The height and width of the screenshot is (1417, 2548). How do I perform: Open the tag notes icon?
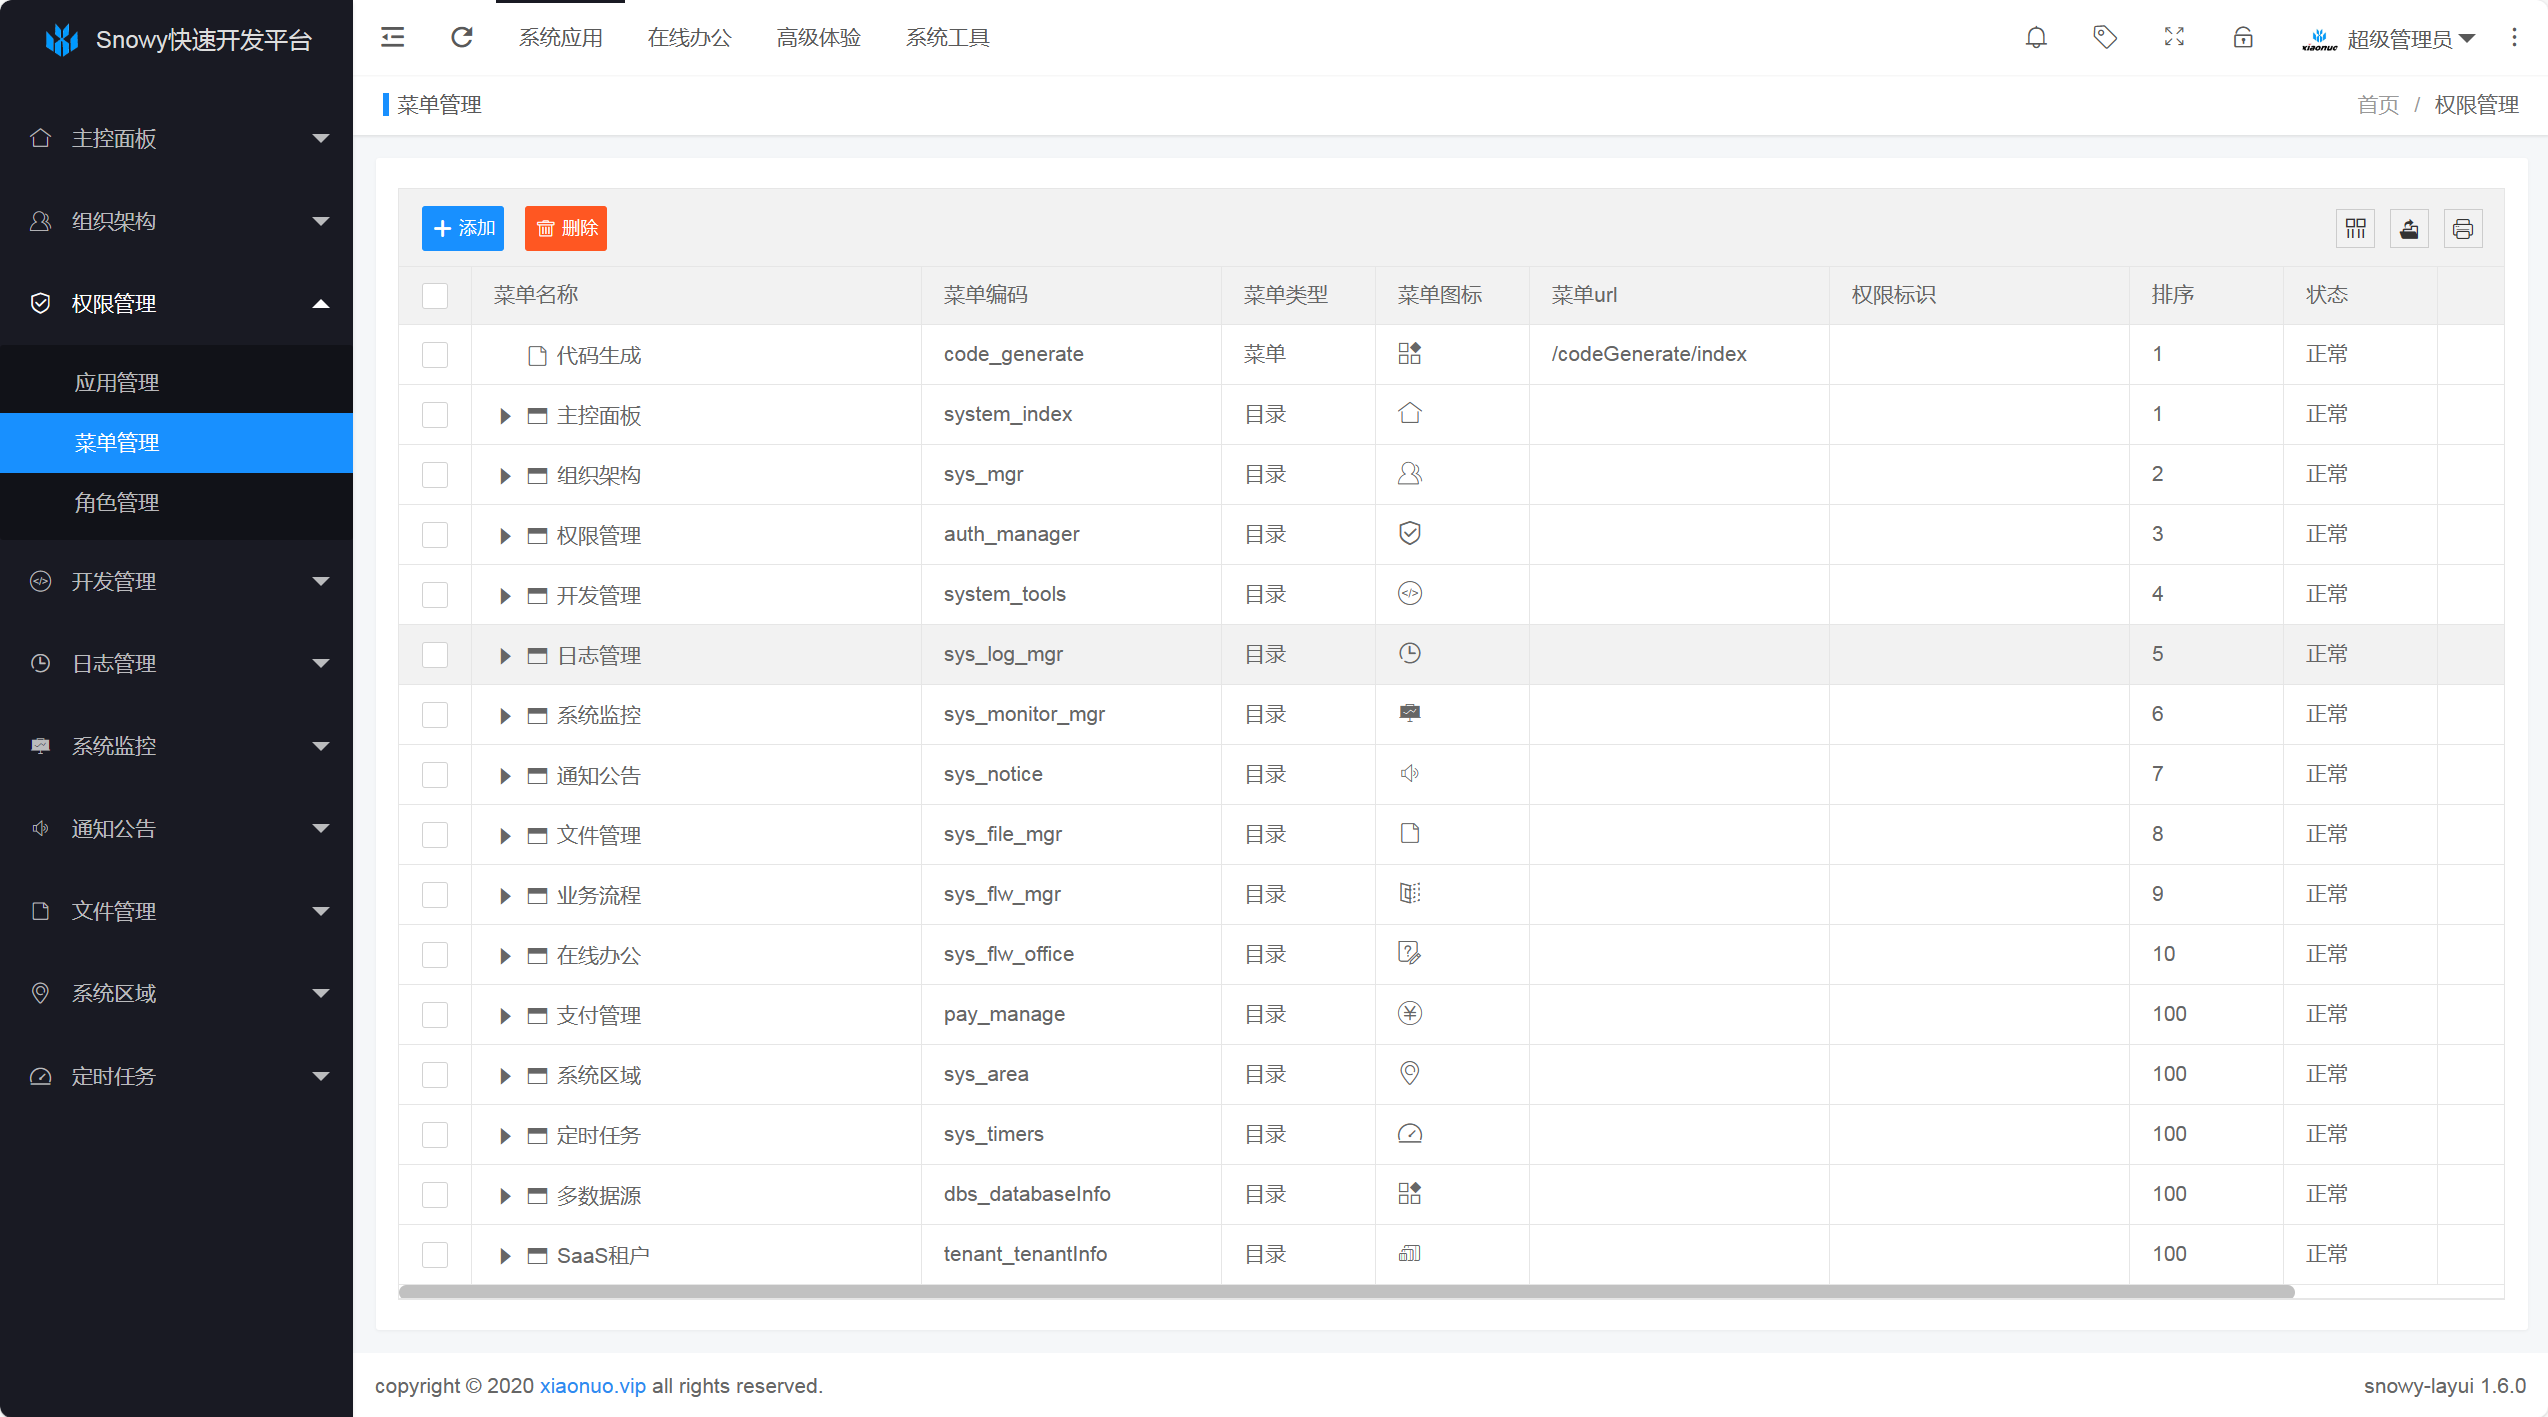tap(2105, 38)
